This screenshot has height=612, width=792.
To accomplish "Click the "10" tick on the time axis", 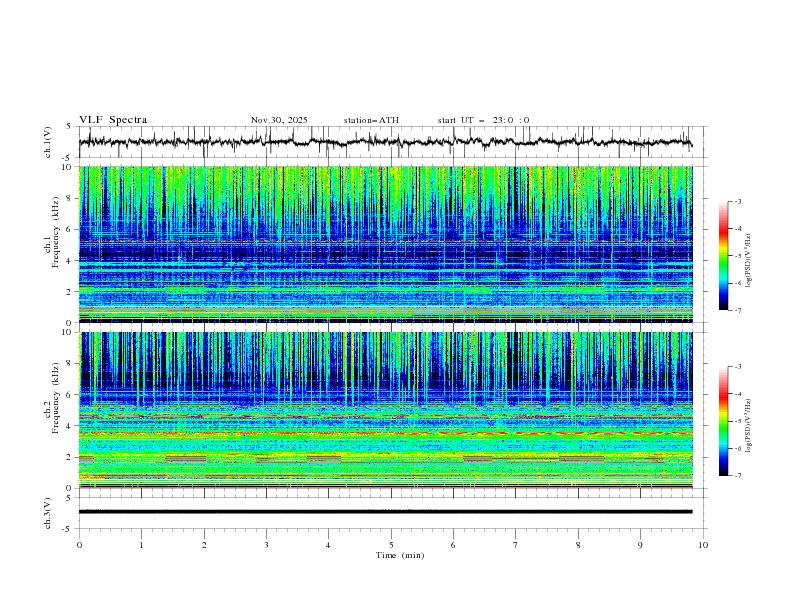I will [x=703, y=545].
